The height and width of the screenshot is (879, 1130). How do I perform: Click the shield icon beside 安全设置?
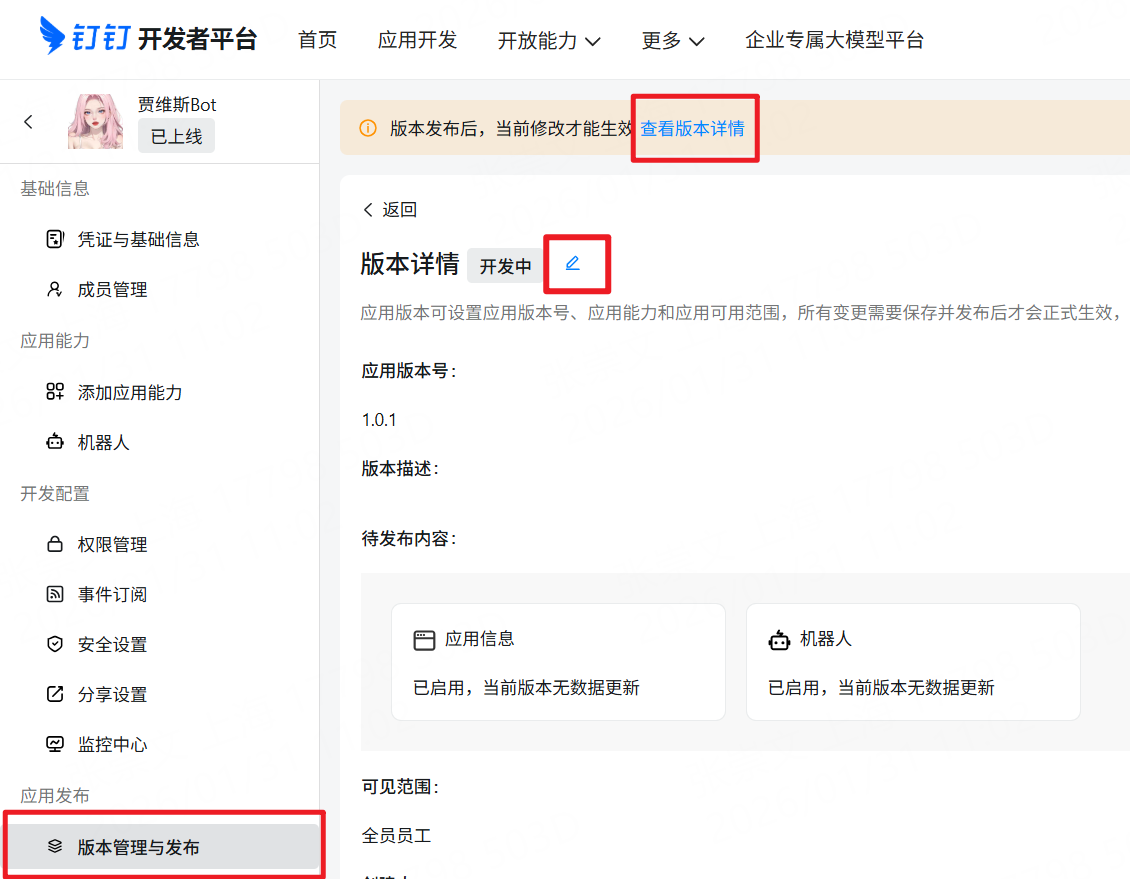tap(55, 644)
